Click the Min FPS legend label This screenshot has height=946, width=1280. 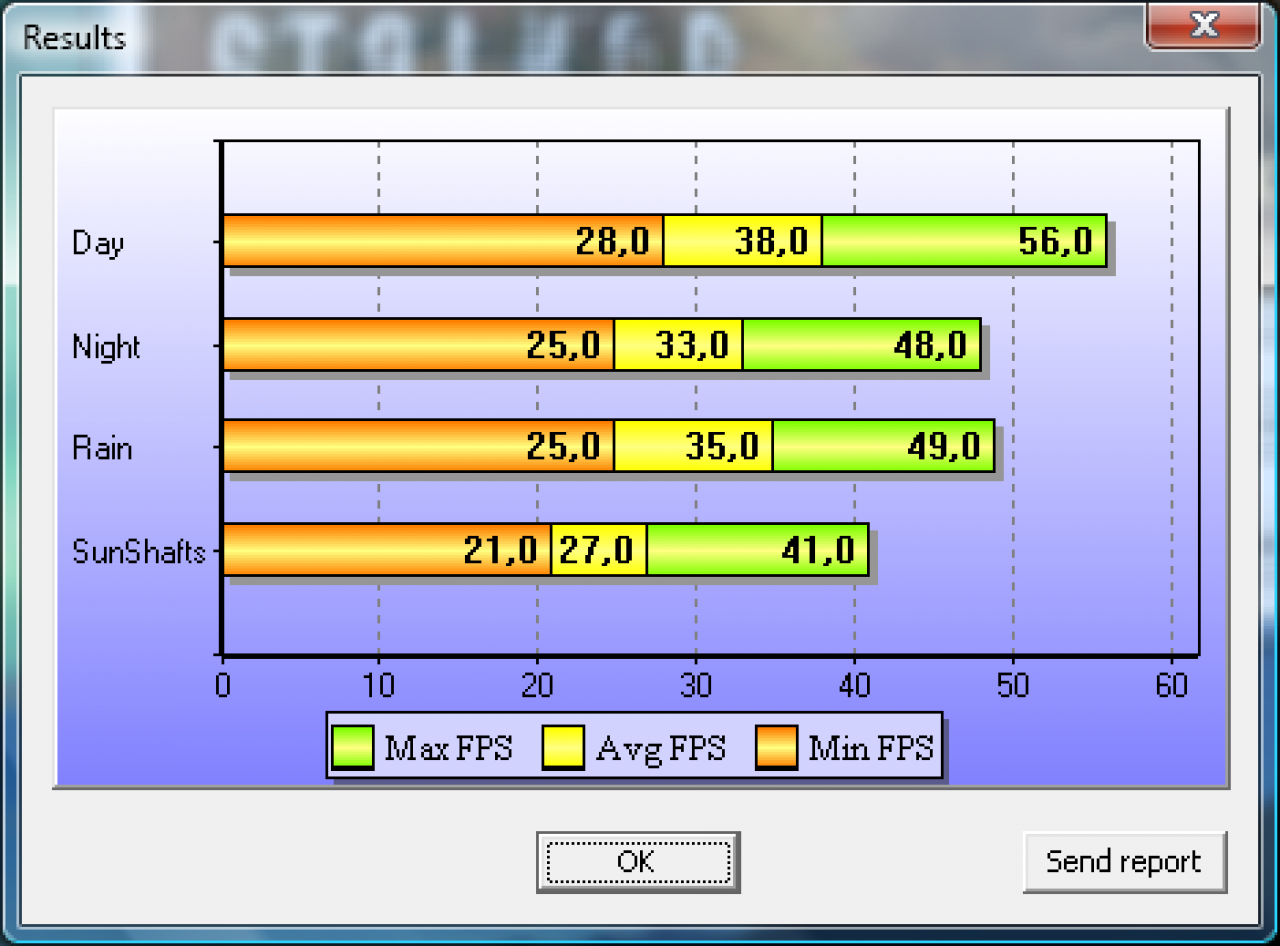(870, 748)
